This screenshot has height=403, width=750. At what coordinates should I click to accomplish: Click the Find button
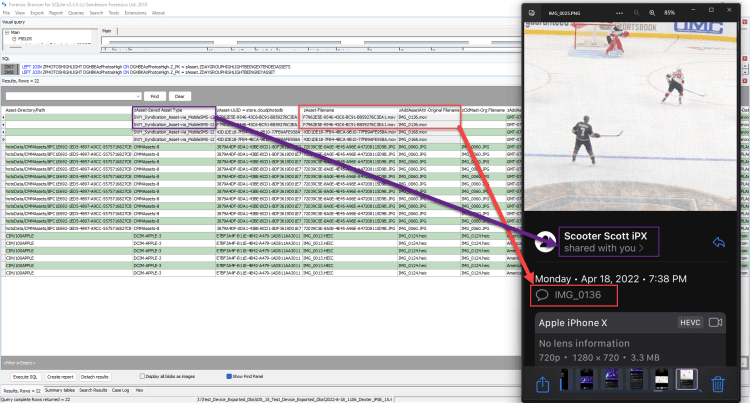point(155,96)
